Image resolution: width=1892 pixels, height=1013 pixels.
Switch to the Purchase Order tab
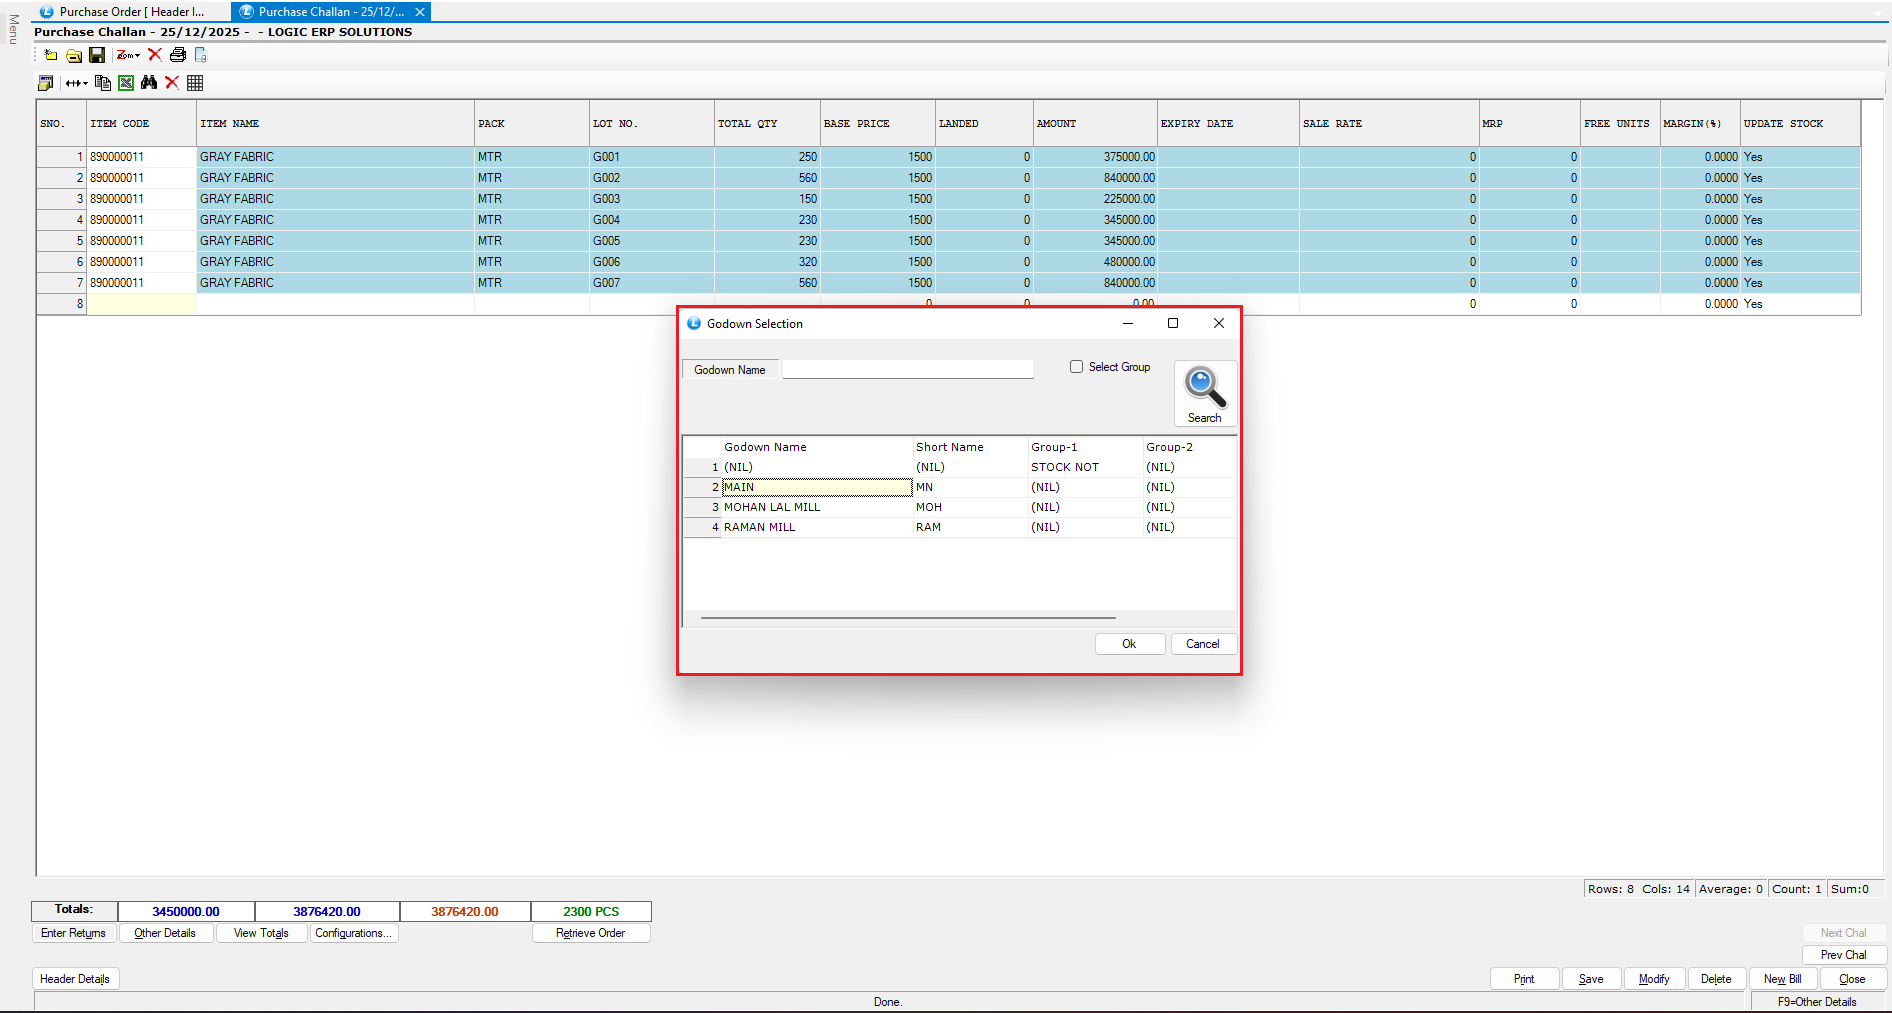(x=130, y=12)
